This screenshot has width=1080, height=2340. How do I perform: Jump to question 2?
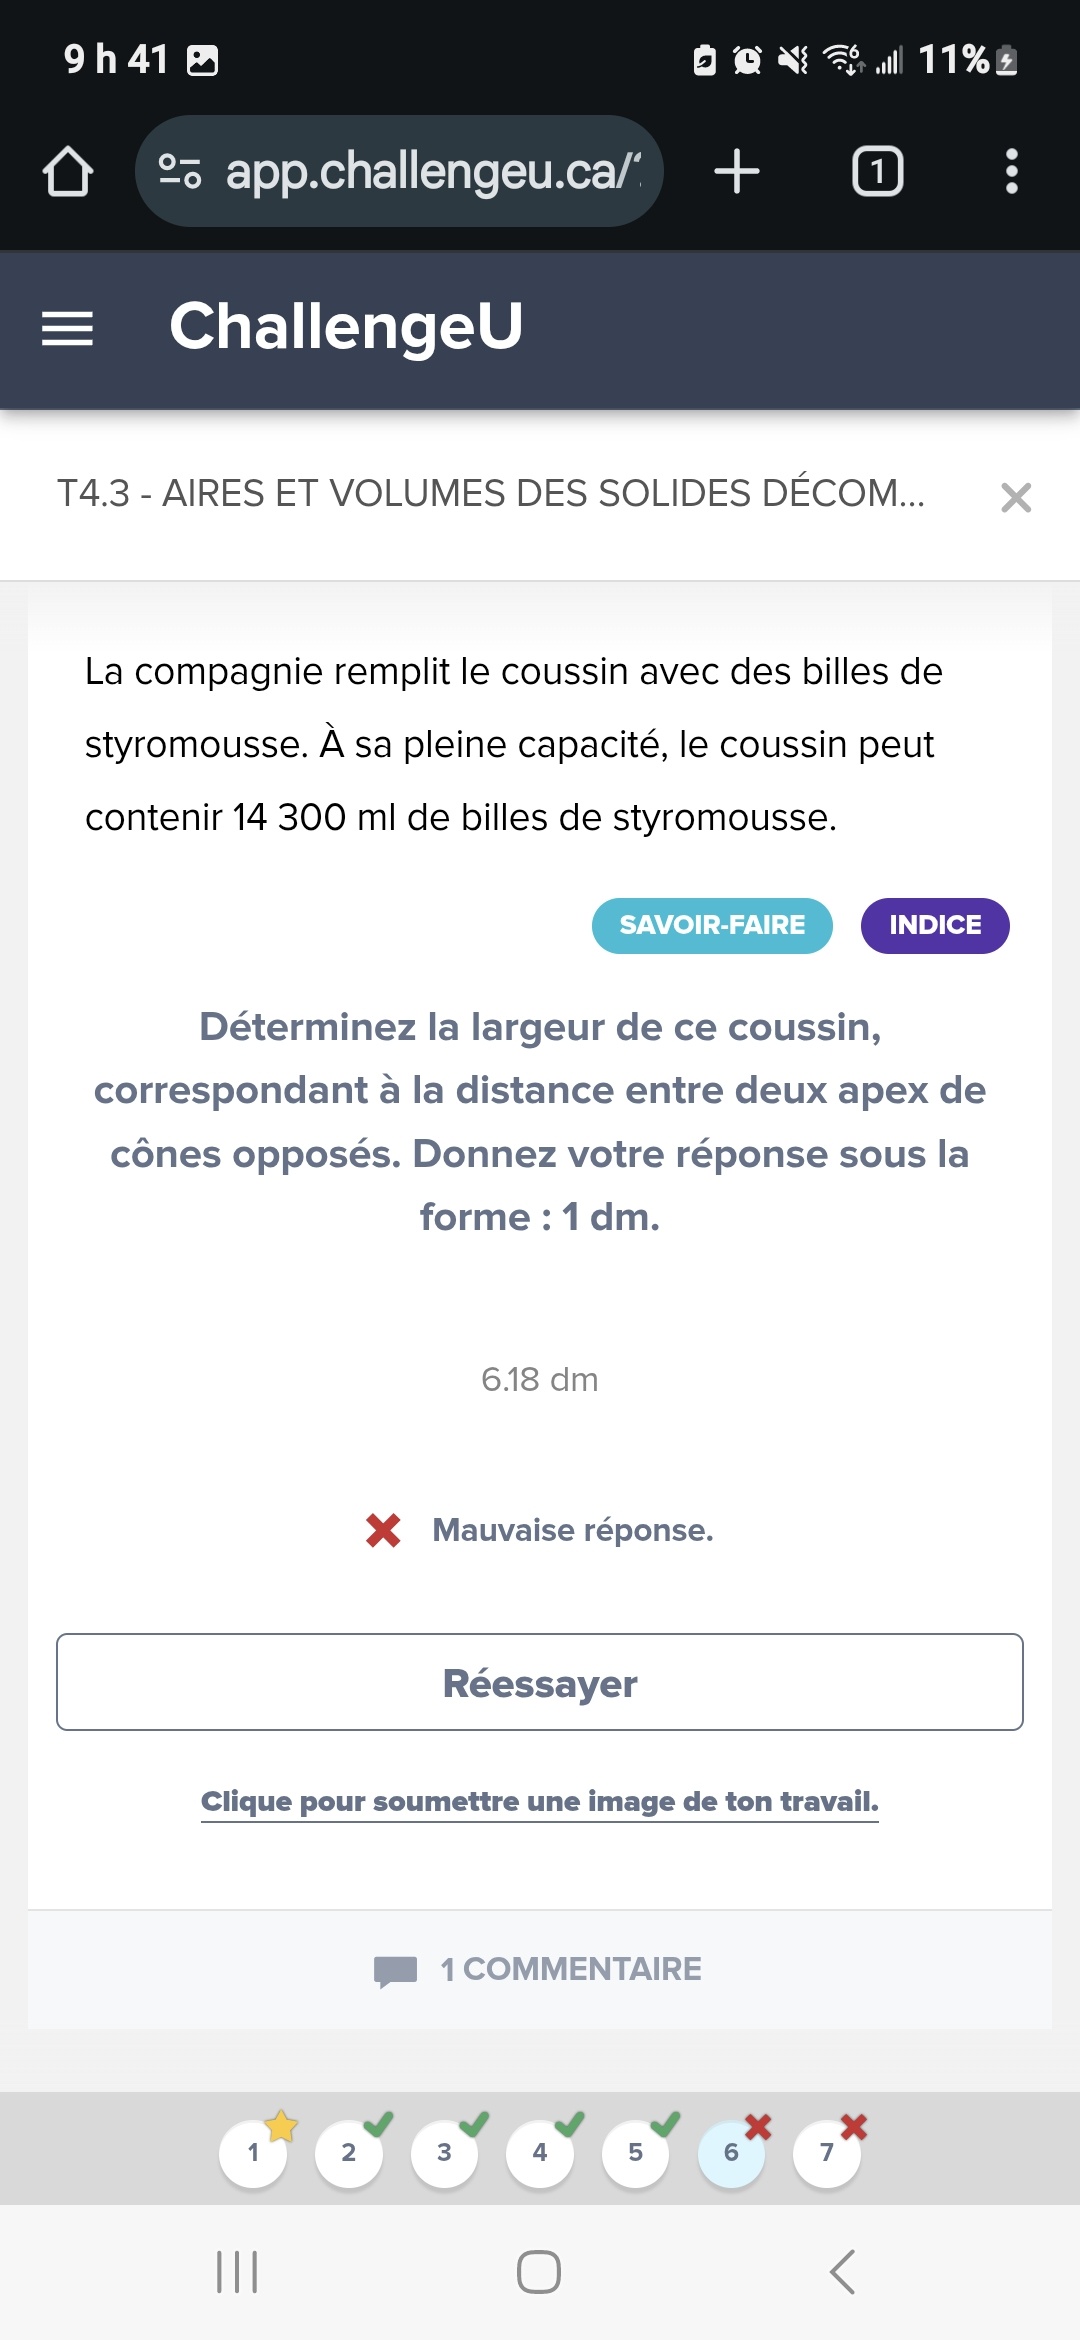349,2152
